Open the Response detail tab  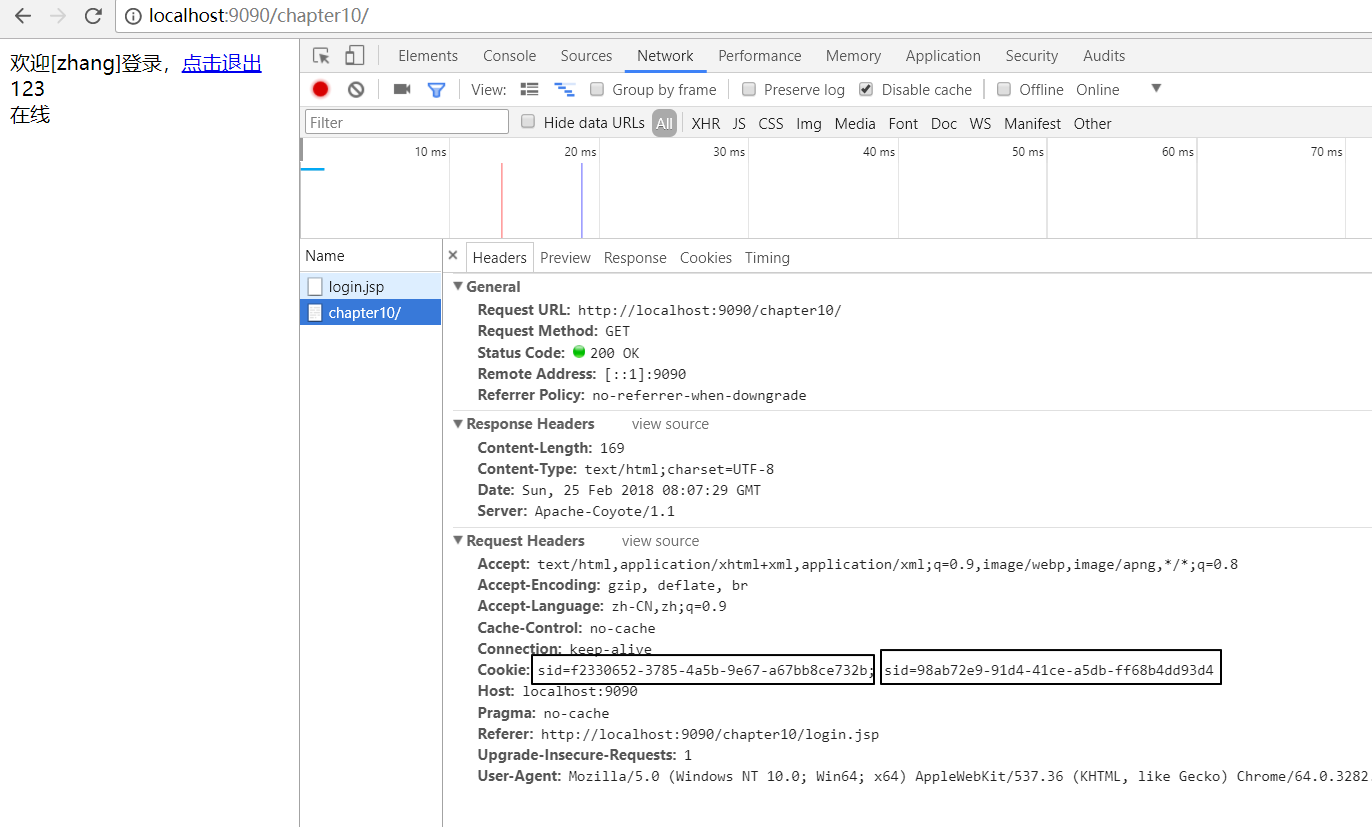[635, 257]
